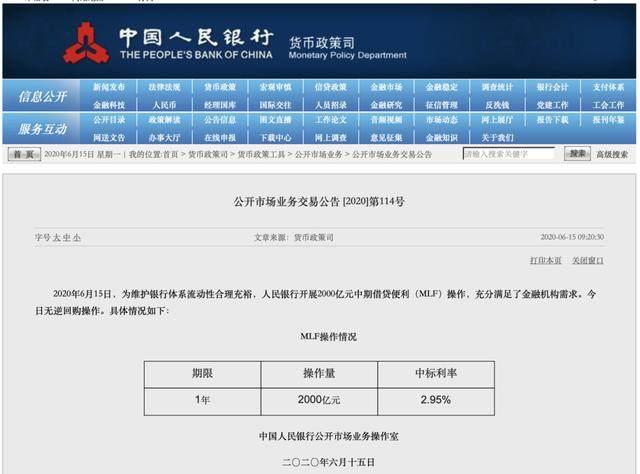Click the 首页 home button
Viewport: 640px width, 474px height.
tap(24, 154)
